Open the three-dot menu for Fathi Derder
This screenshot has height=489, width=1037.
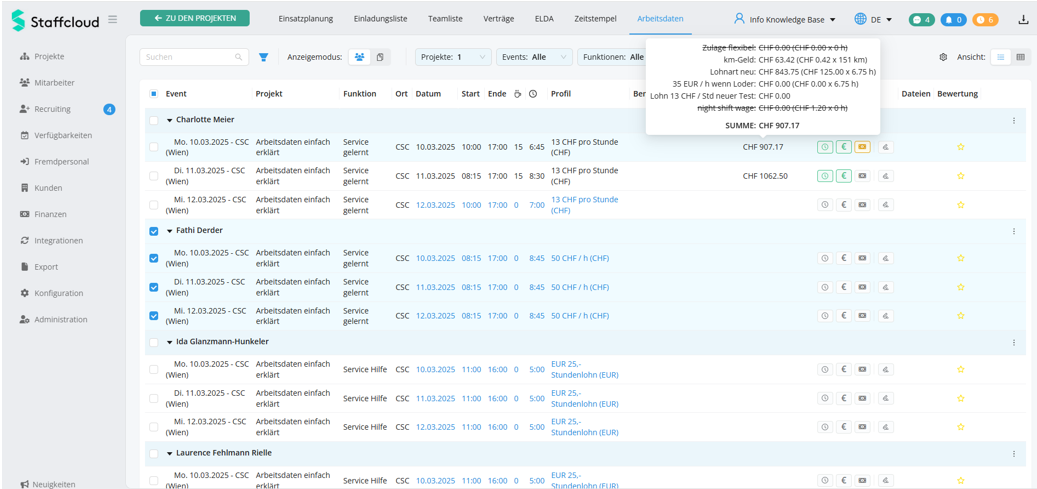coord(1013,231)
